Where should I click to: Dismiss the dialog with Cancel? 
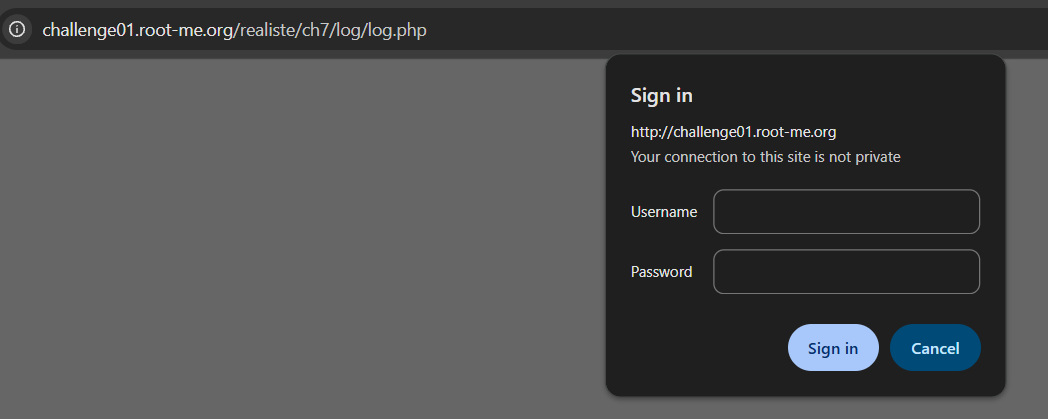(935, 348)
